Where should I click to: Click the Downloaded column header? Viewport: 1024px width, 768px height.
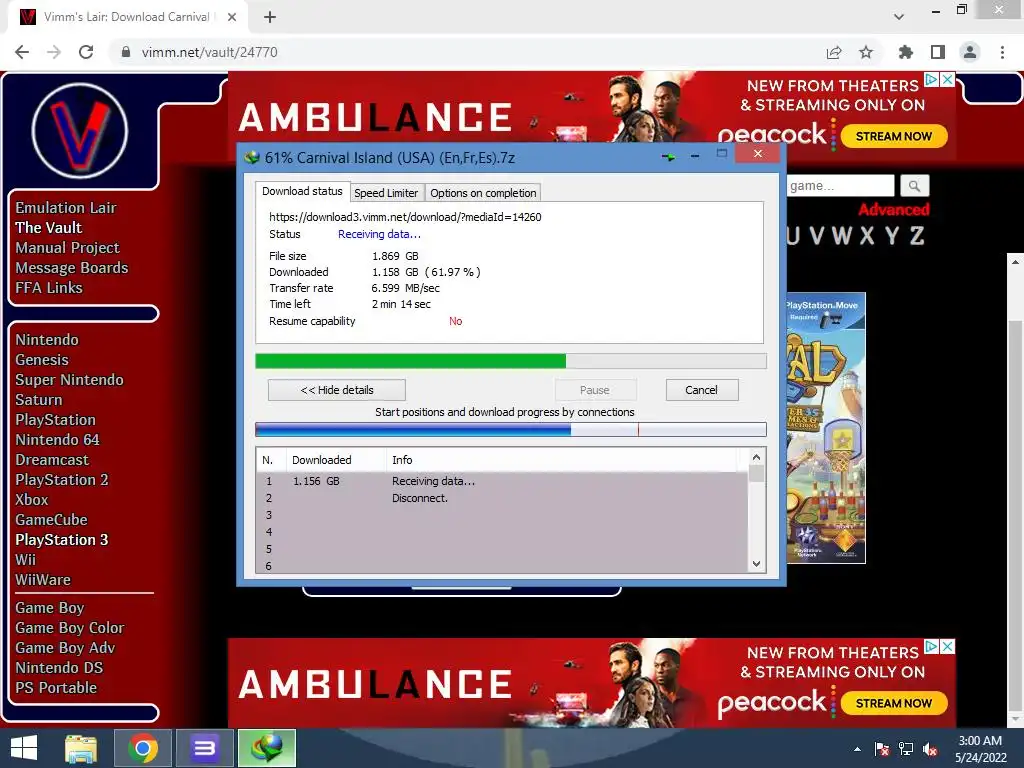pos(336,460)
